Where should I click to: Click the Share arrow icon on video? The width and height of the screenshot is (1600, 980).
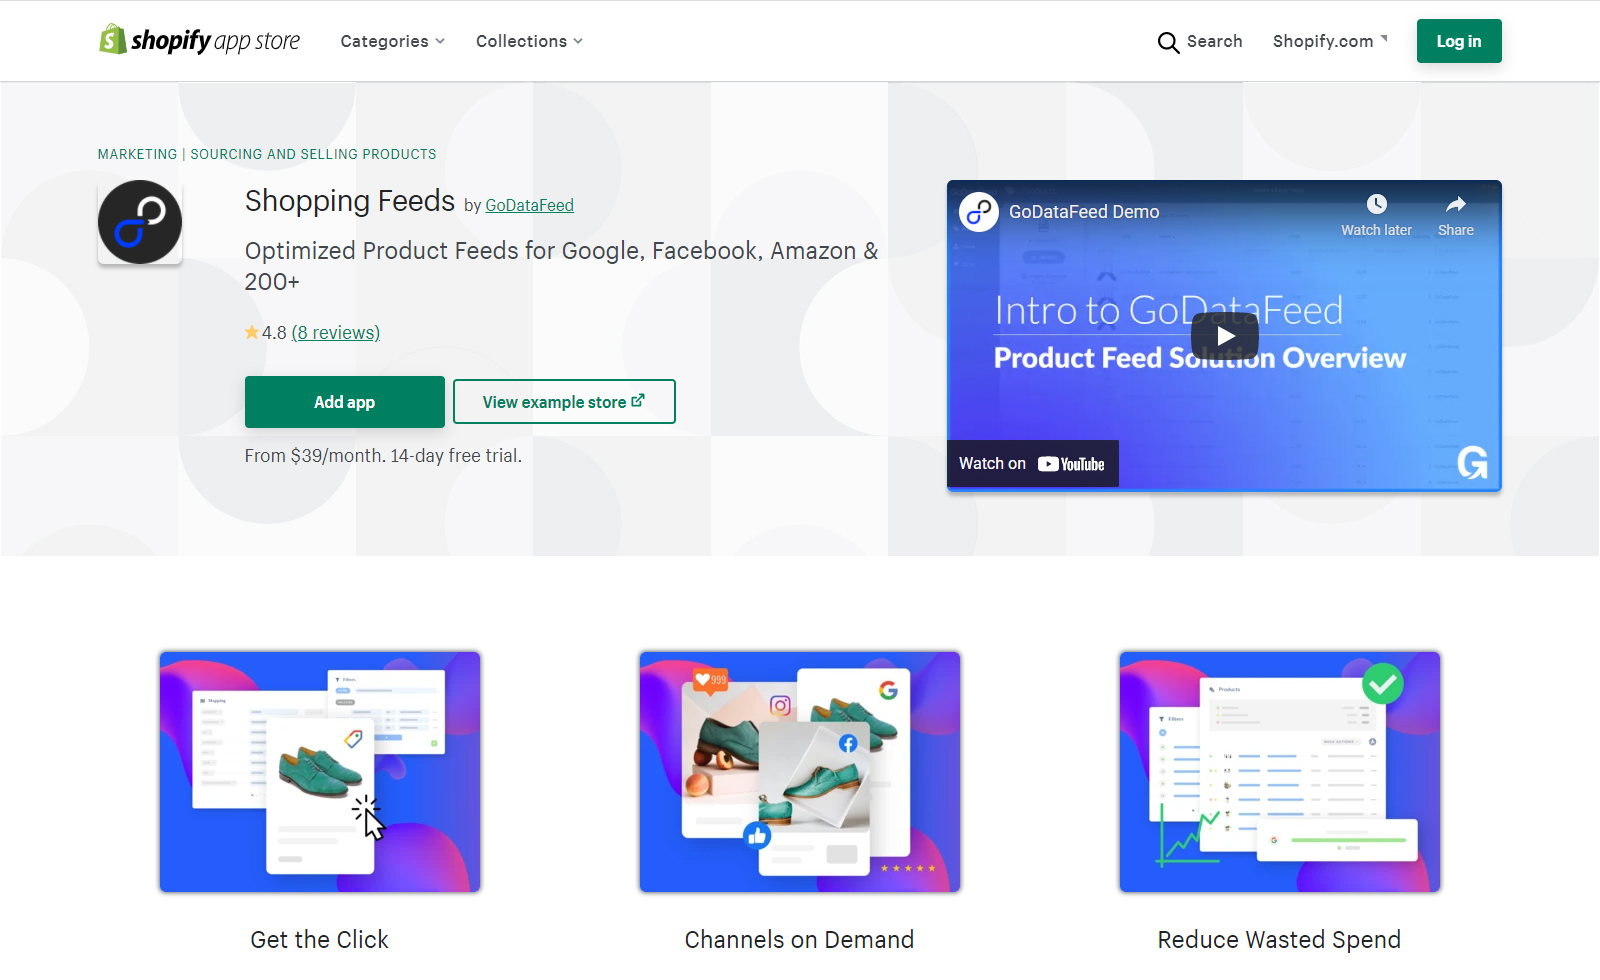pos(1456,204)
